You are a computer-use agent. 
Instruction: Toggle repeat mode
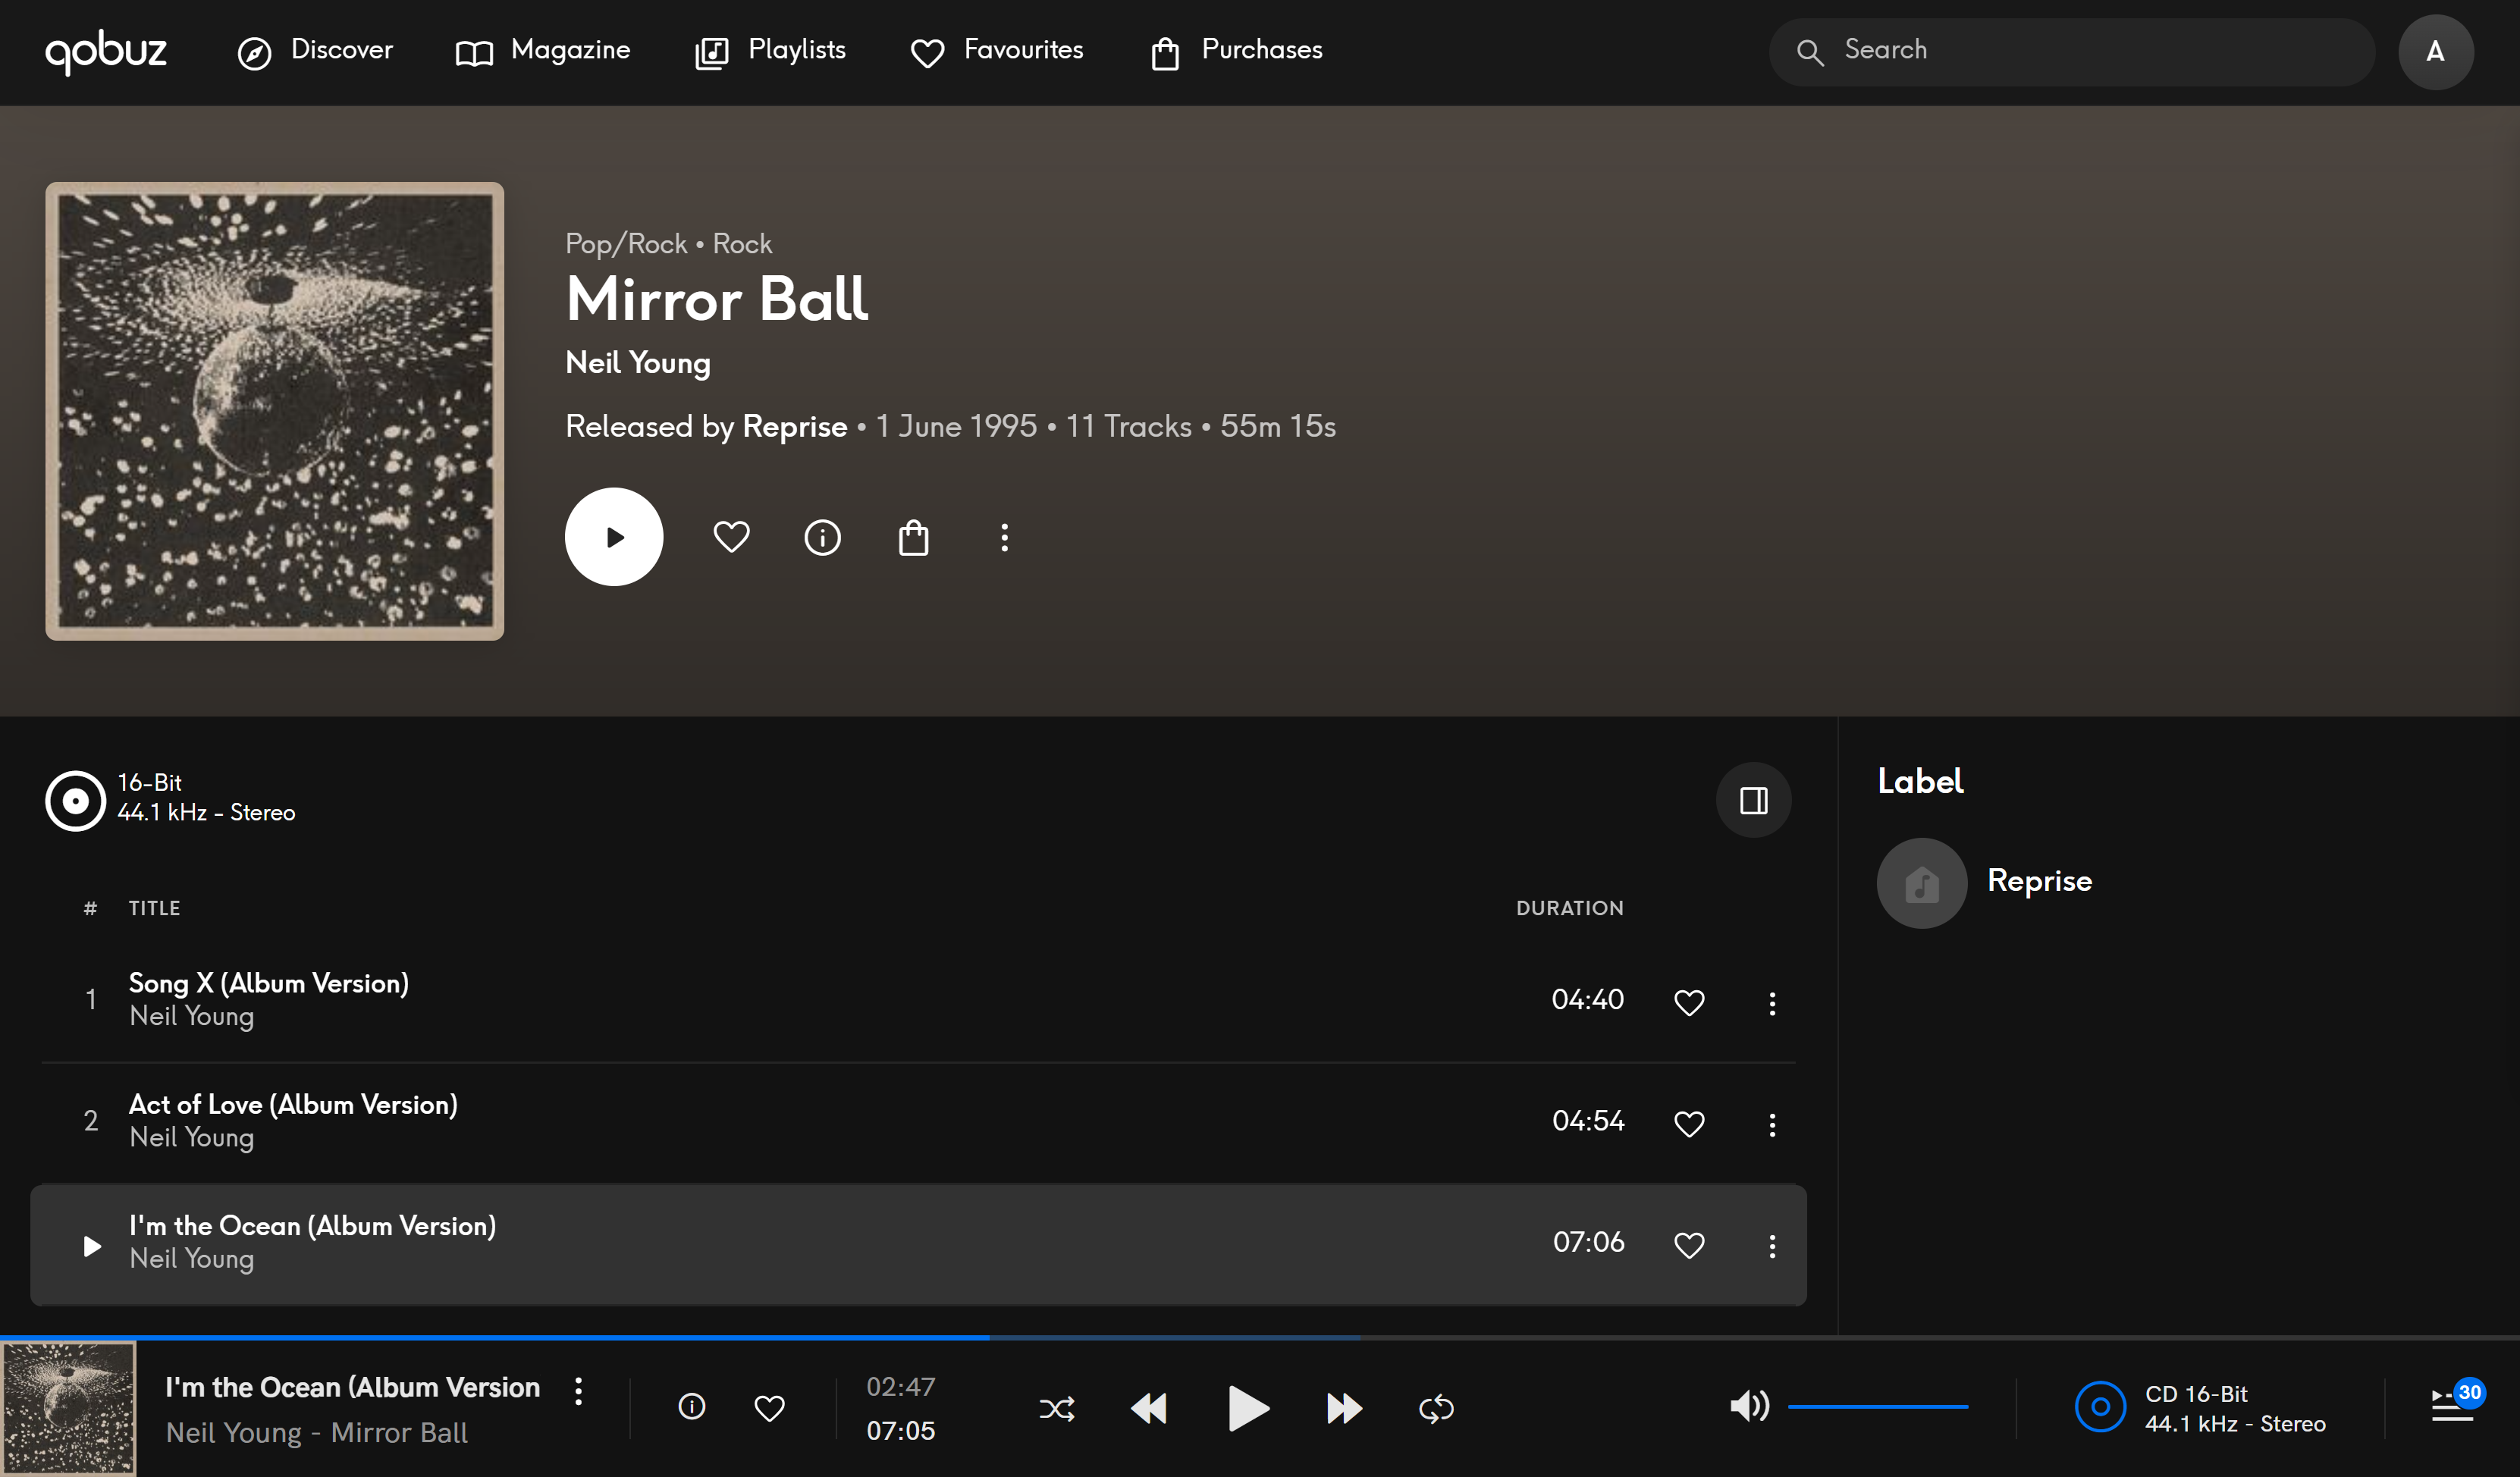[x=1436, y=1409]
